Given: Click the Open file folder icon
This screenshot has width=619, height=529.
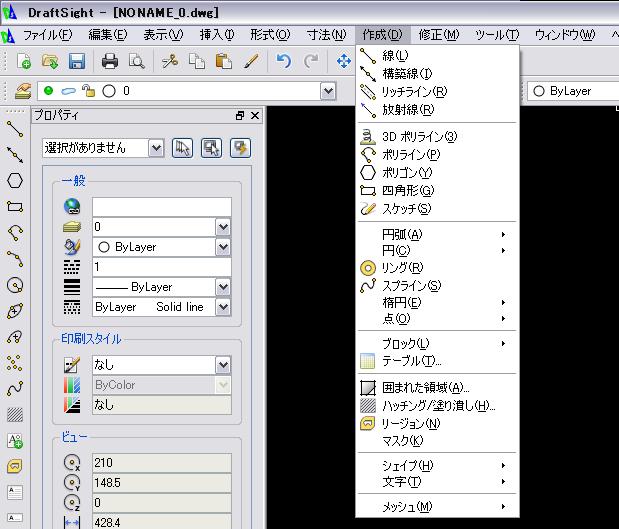Looking at the screenshot, I should 50,61.
